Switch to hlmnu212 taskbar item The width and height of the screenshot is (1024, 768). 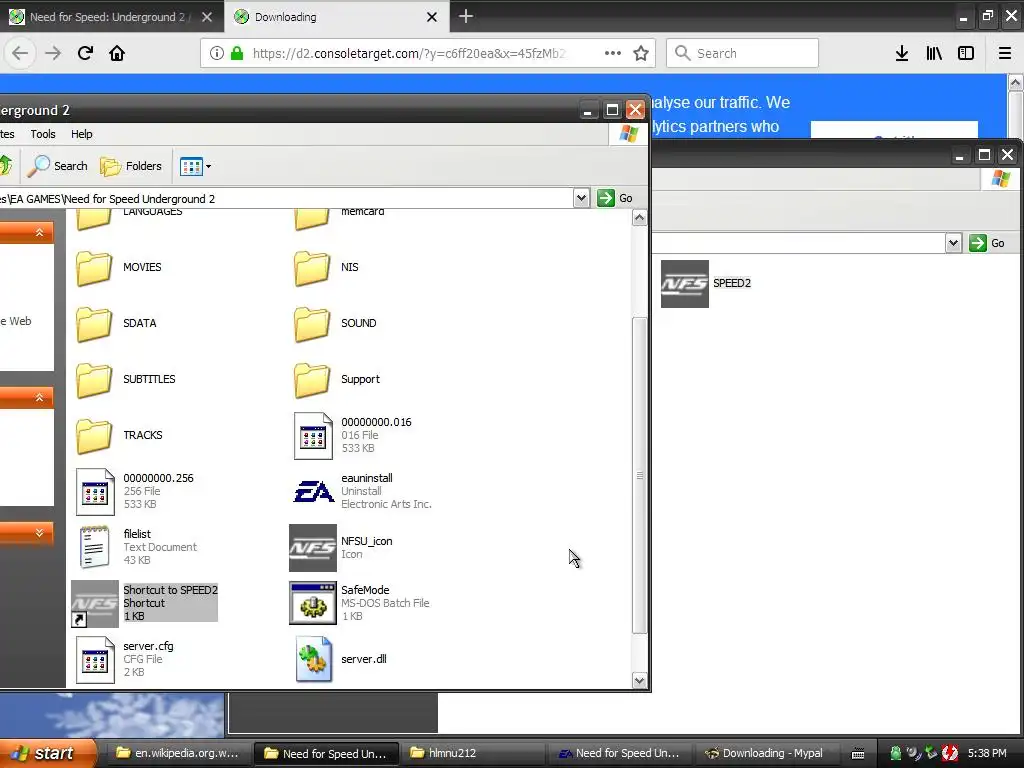click(473, 753)
